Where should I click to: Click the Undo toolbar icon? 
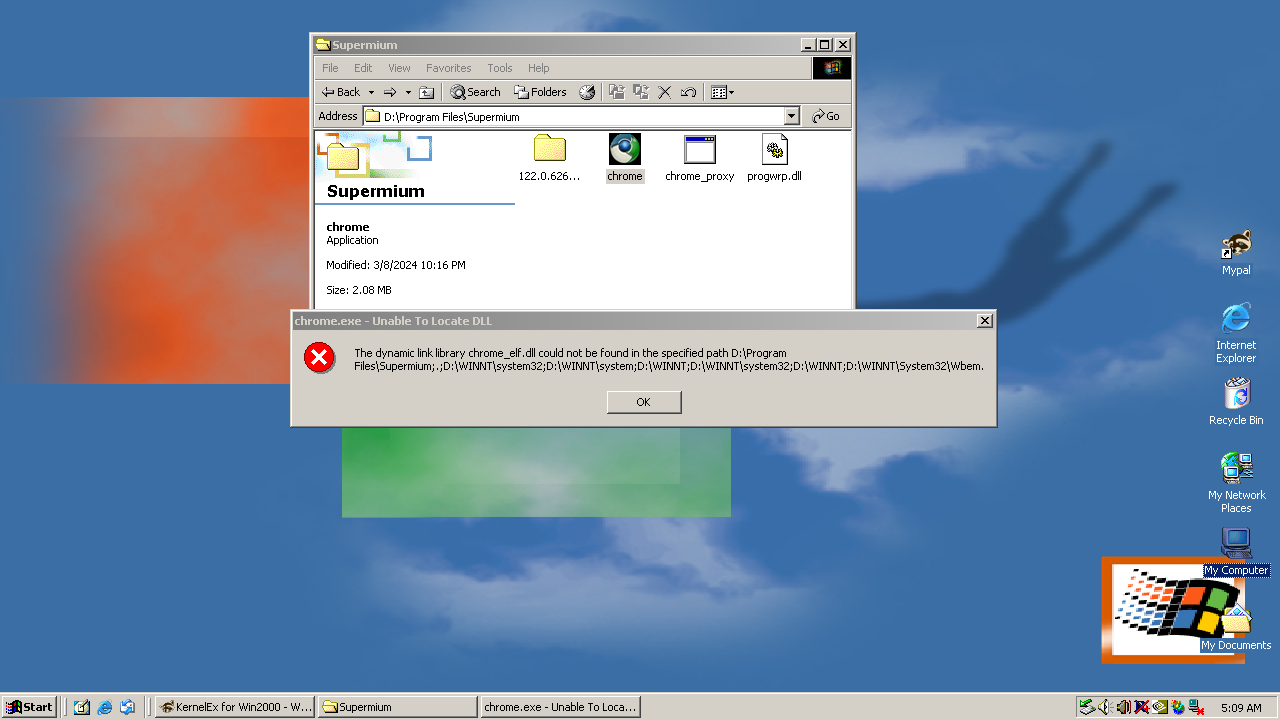click(688, 92)
